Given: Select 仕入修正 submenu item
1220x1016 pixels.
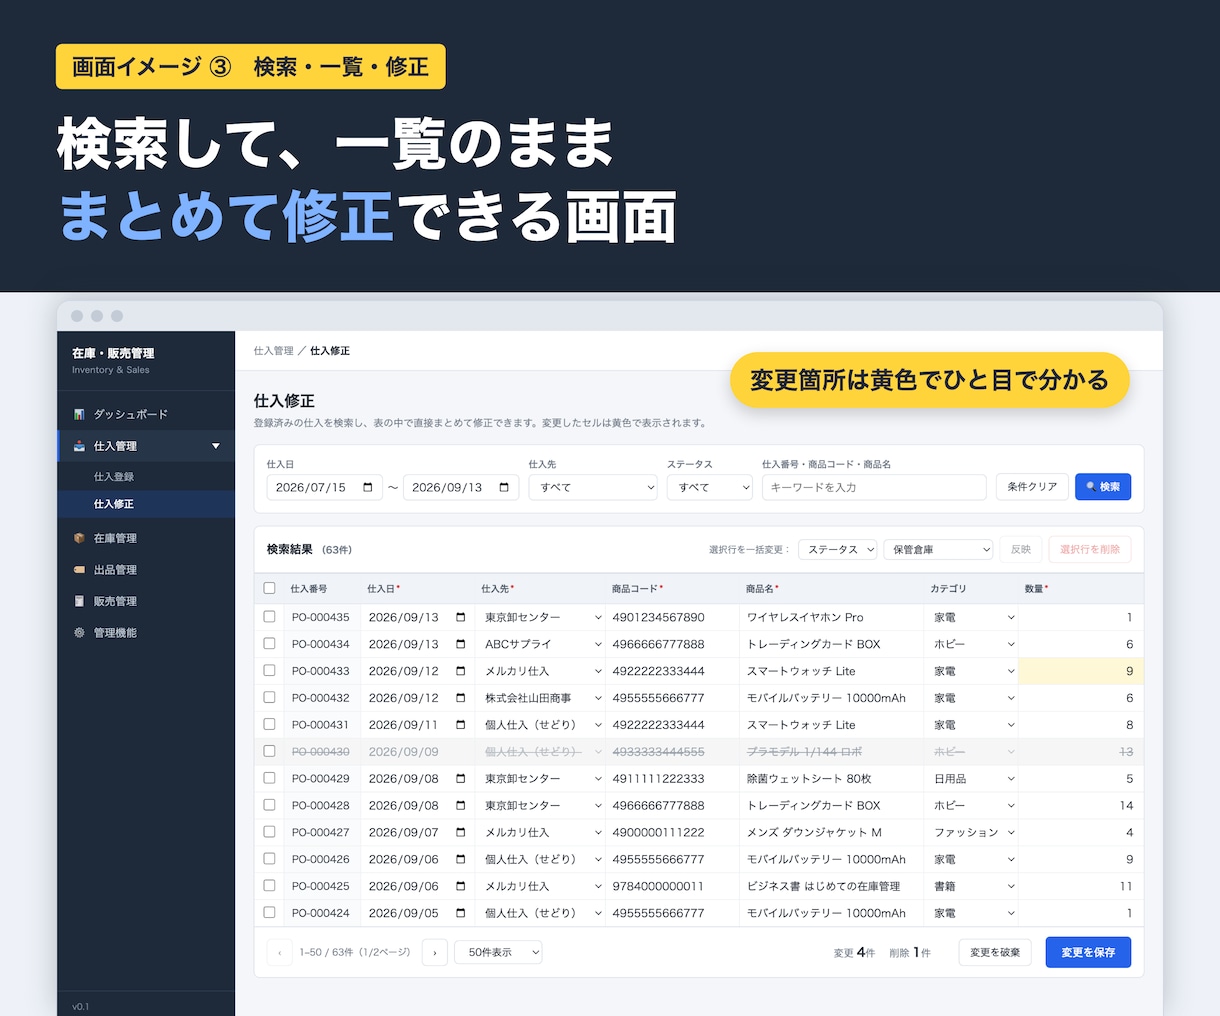Looking at the screenshot, I should (114, 504).
